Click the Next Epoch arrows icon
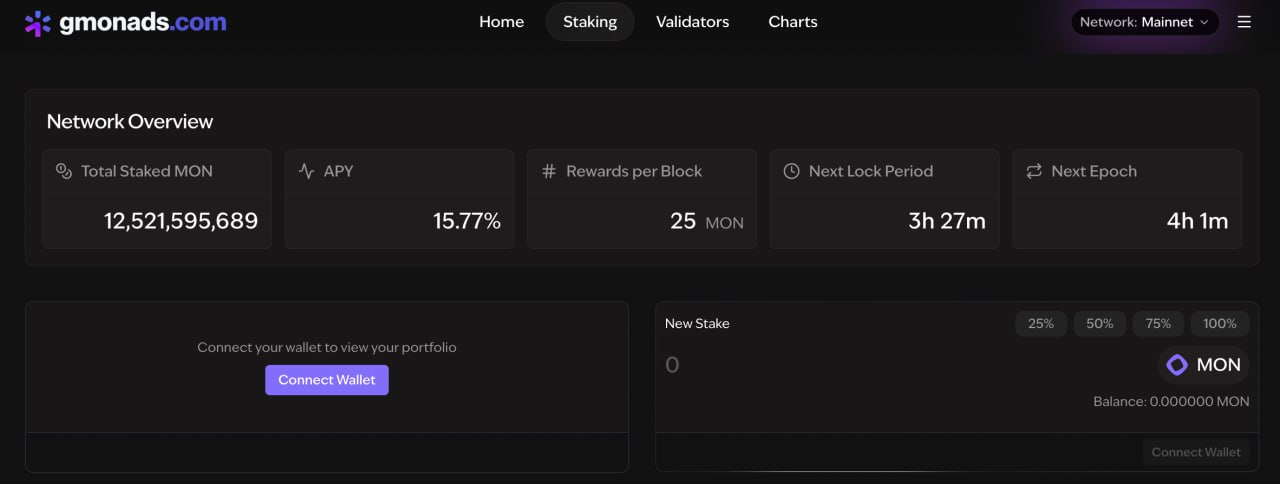The width and height of the screenshot is (1280, 484). coord(1034,171)
